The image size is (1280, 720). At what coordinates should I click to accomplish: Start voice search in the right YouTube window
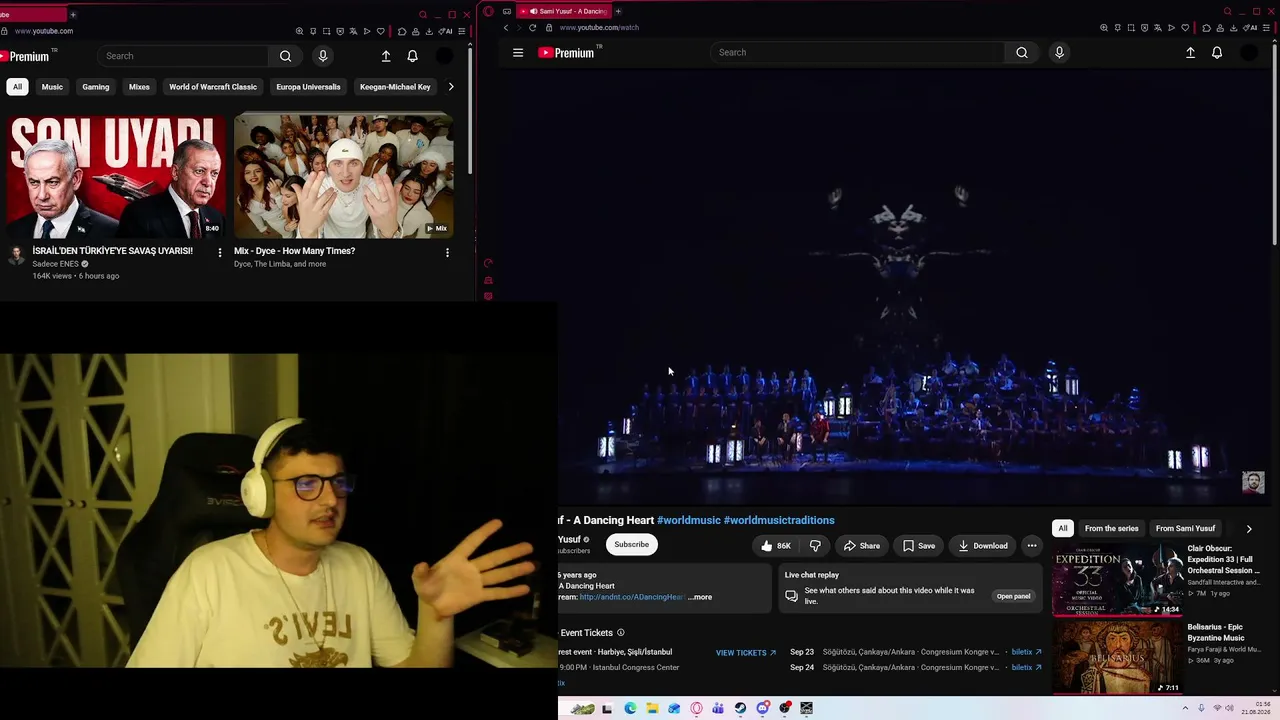(1059, 53)
